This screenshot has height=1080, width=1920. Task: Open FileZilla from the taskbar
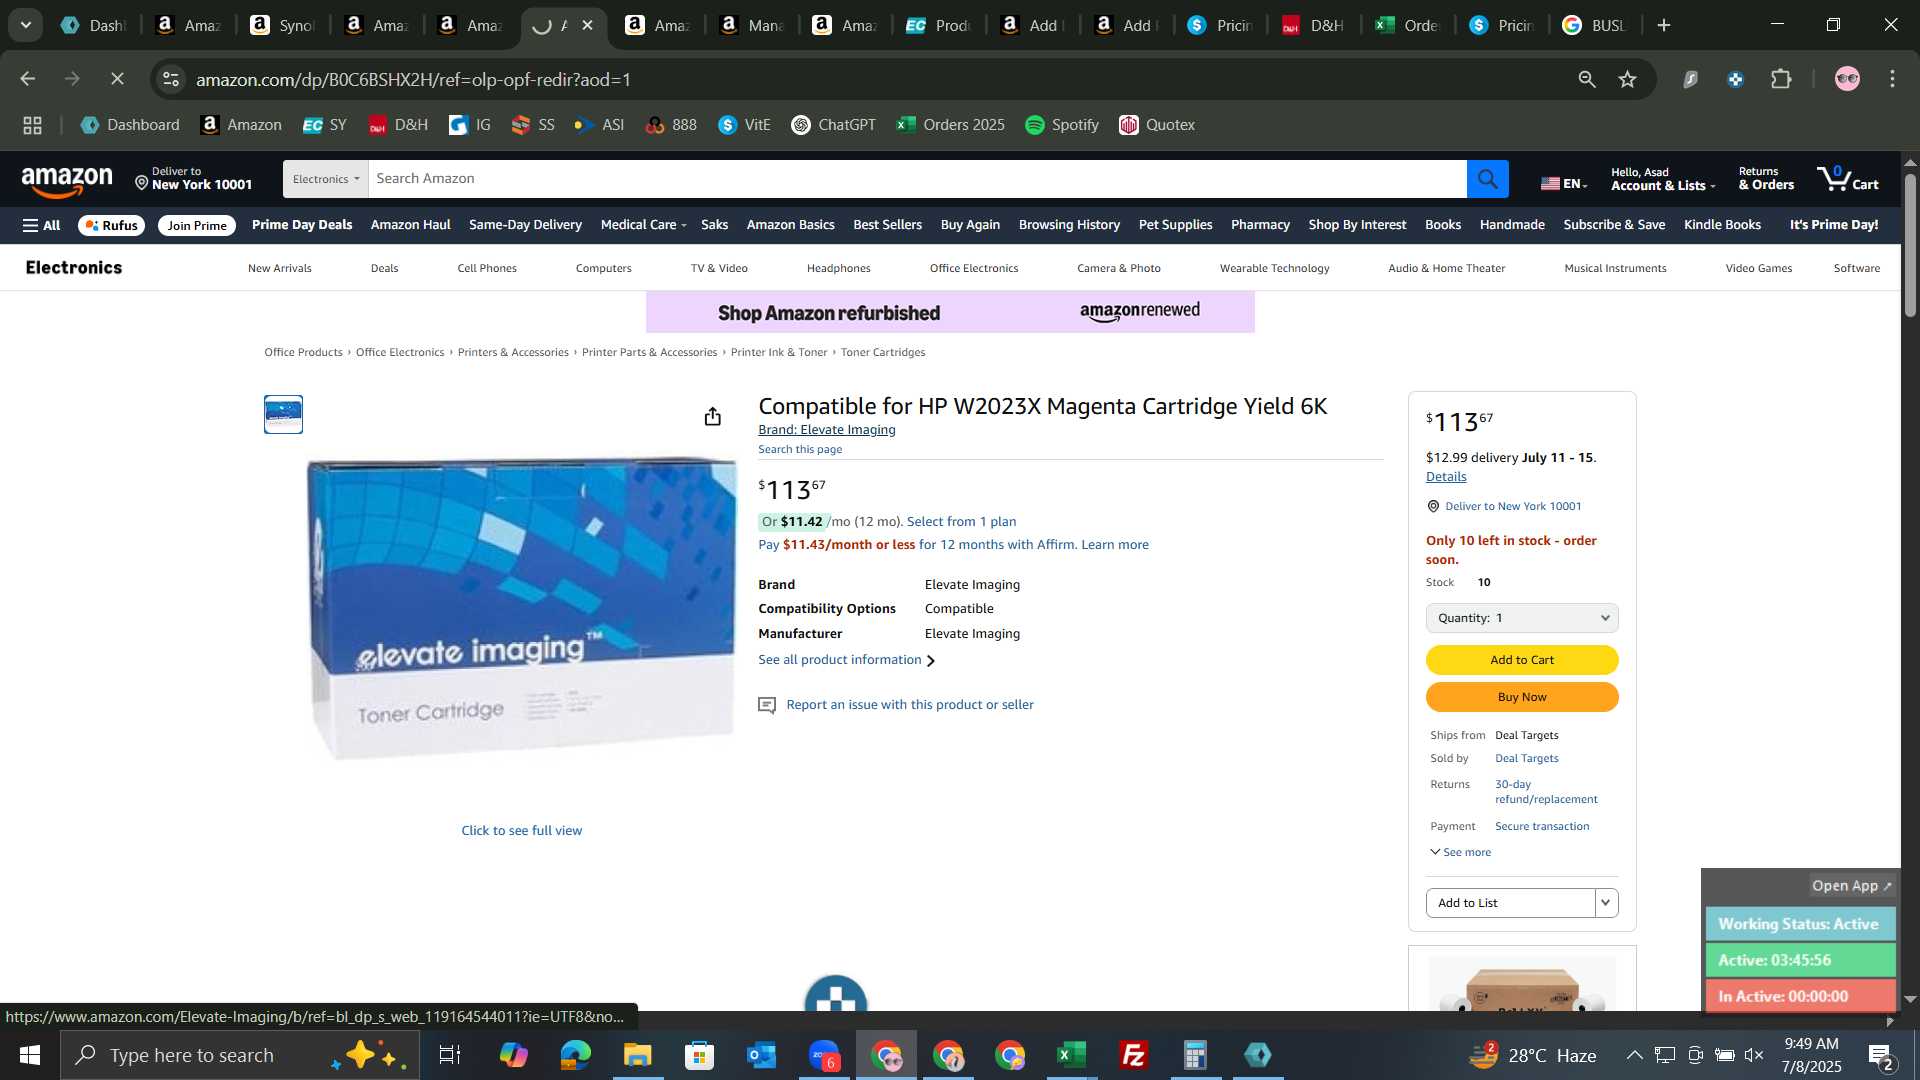(x=1133, y=1055)
